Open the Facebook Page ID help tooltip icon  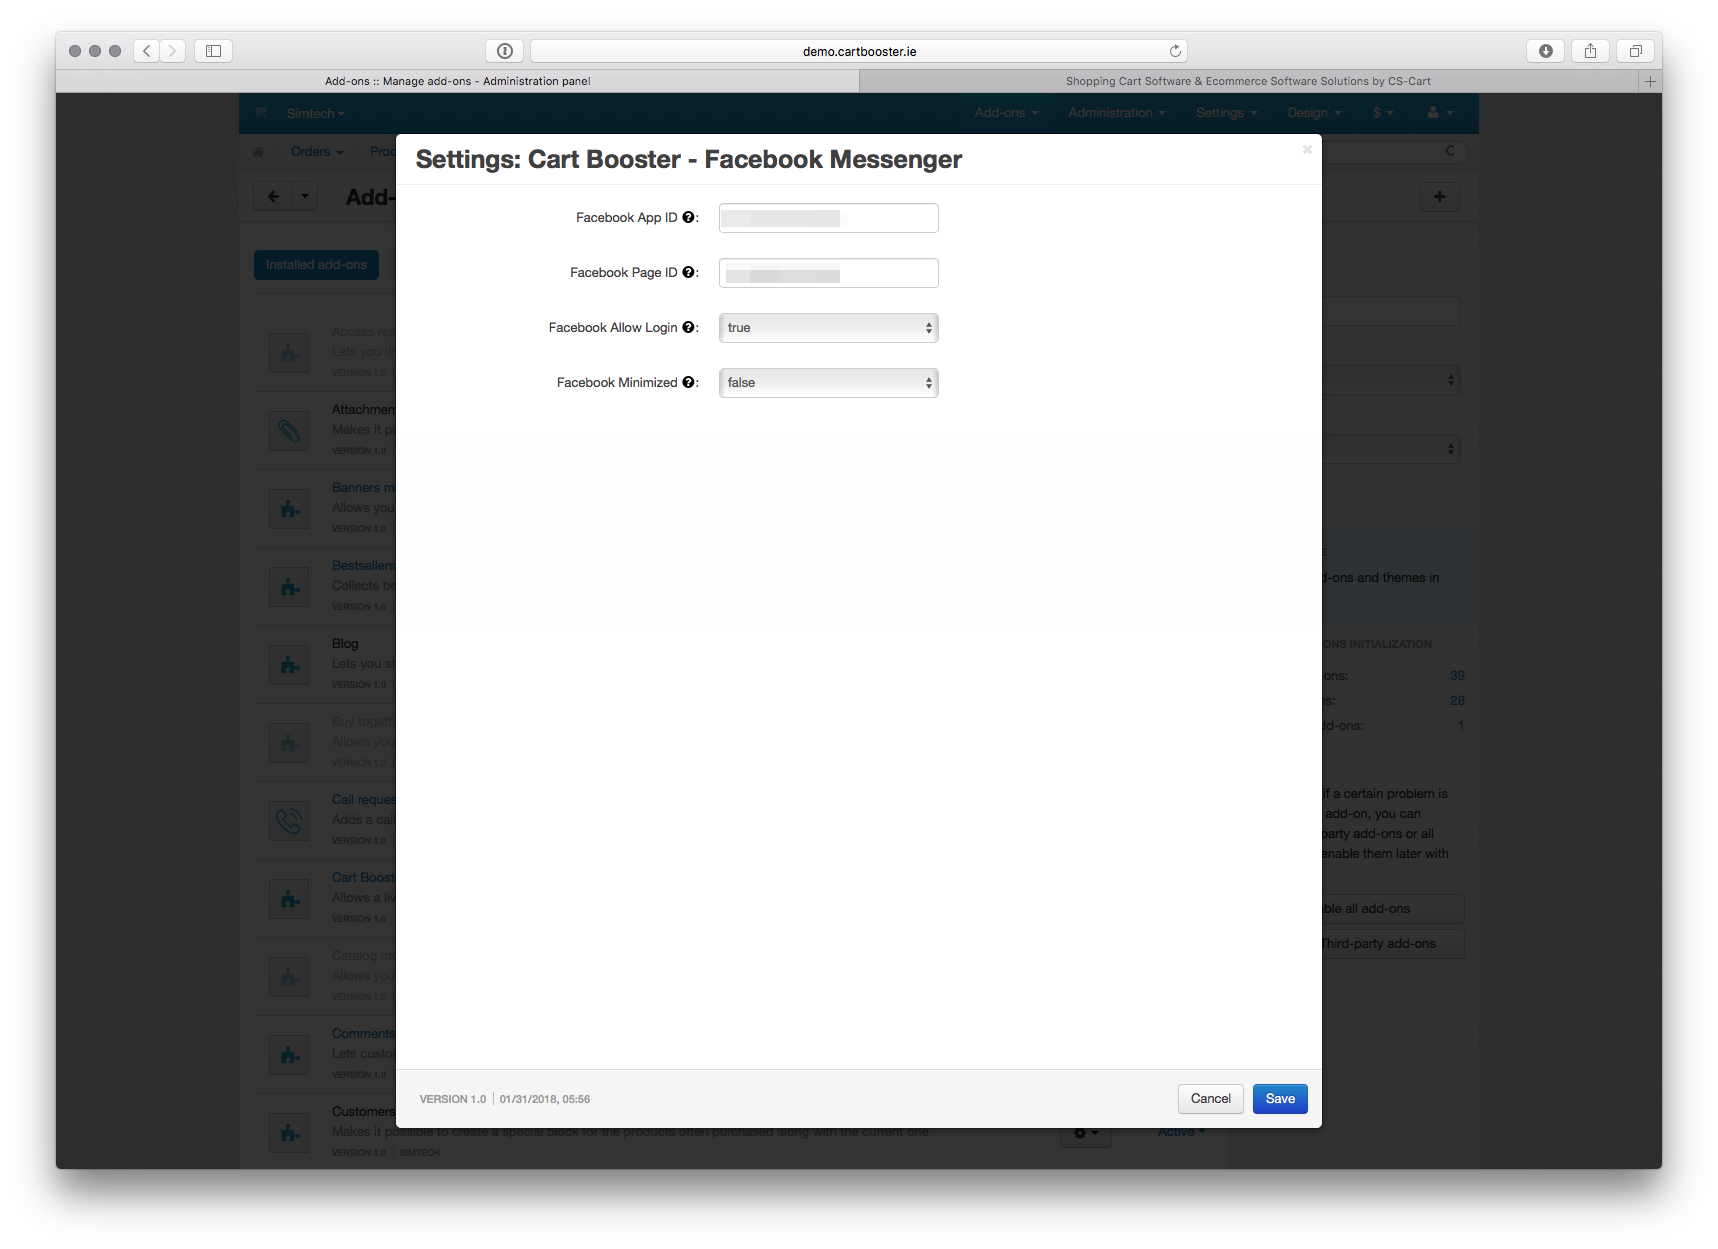[688, 272]
